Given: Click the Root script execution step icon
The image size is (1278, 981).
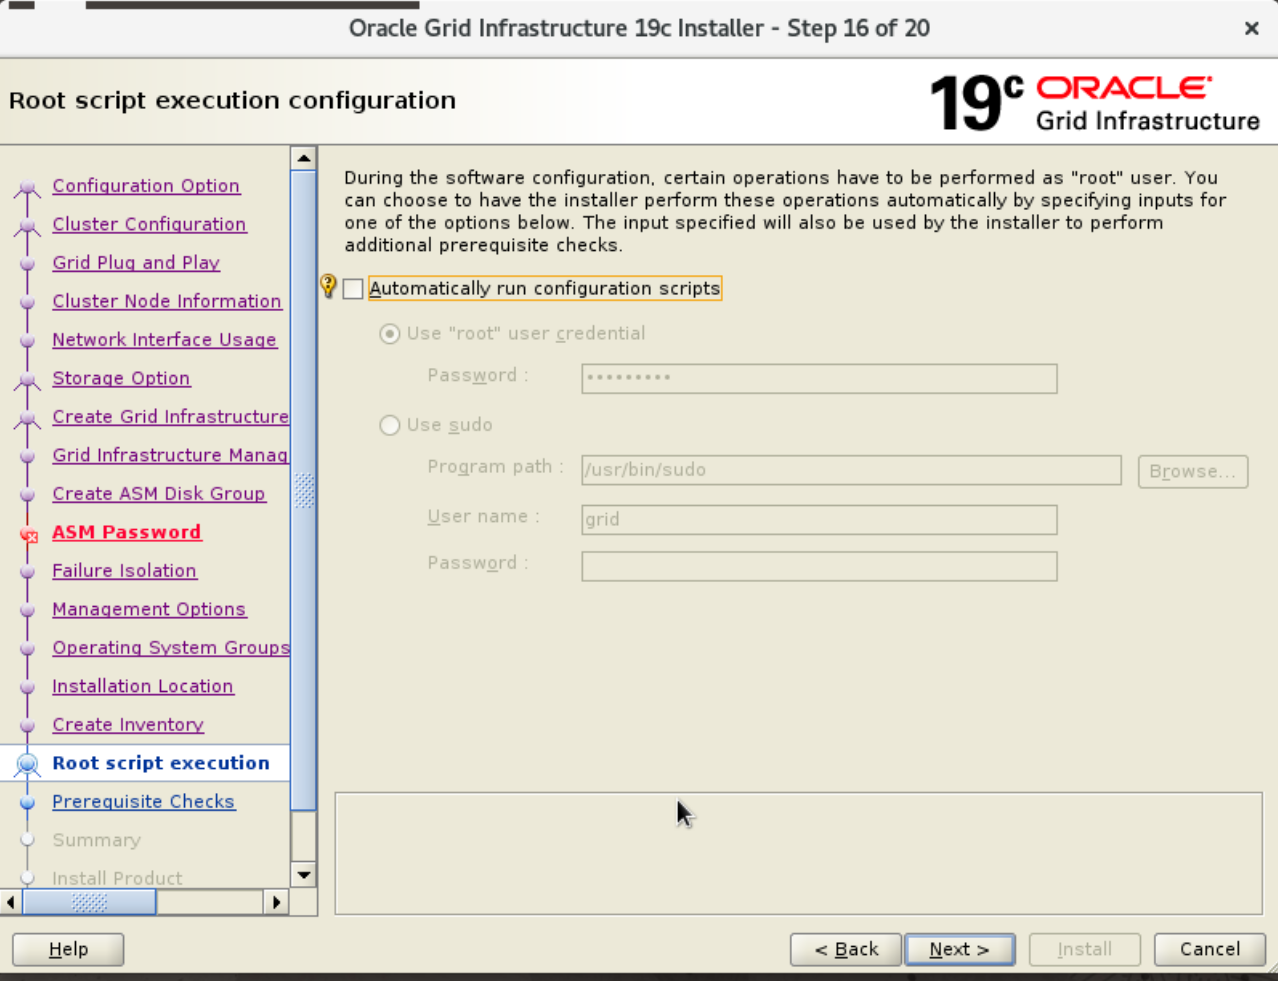Looking at the screenshot, I should [x=28, y=765].
